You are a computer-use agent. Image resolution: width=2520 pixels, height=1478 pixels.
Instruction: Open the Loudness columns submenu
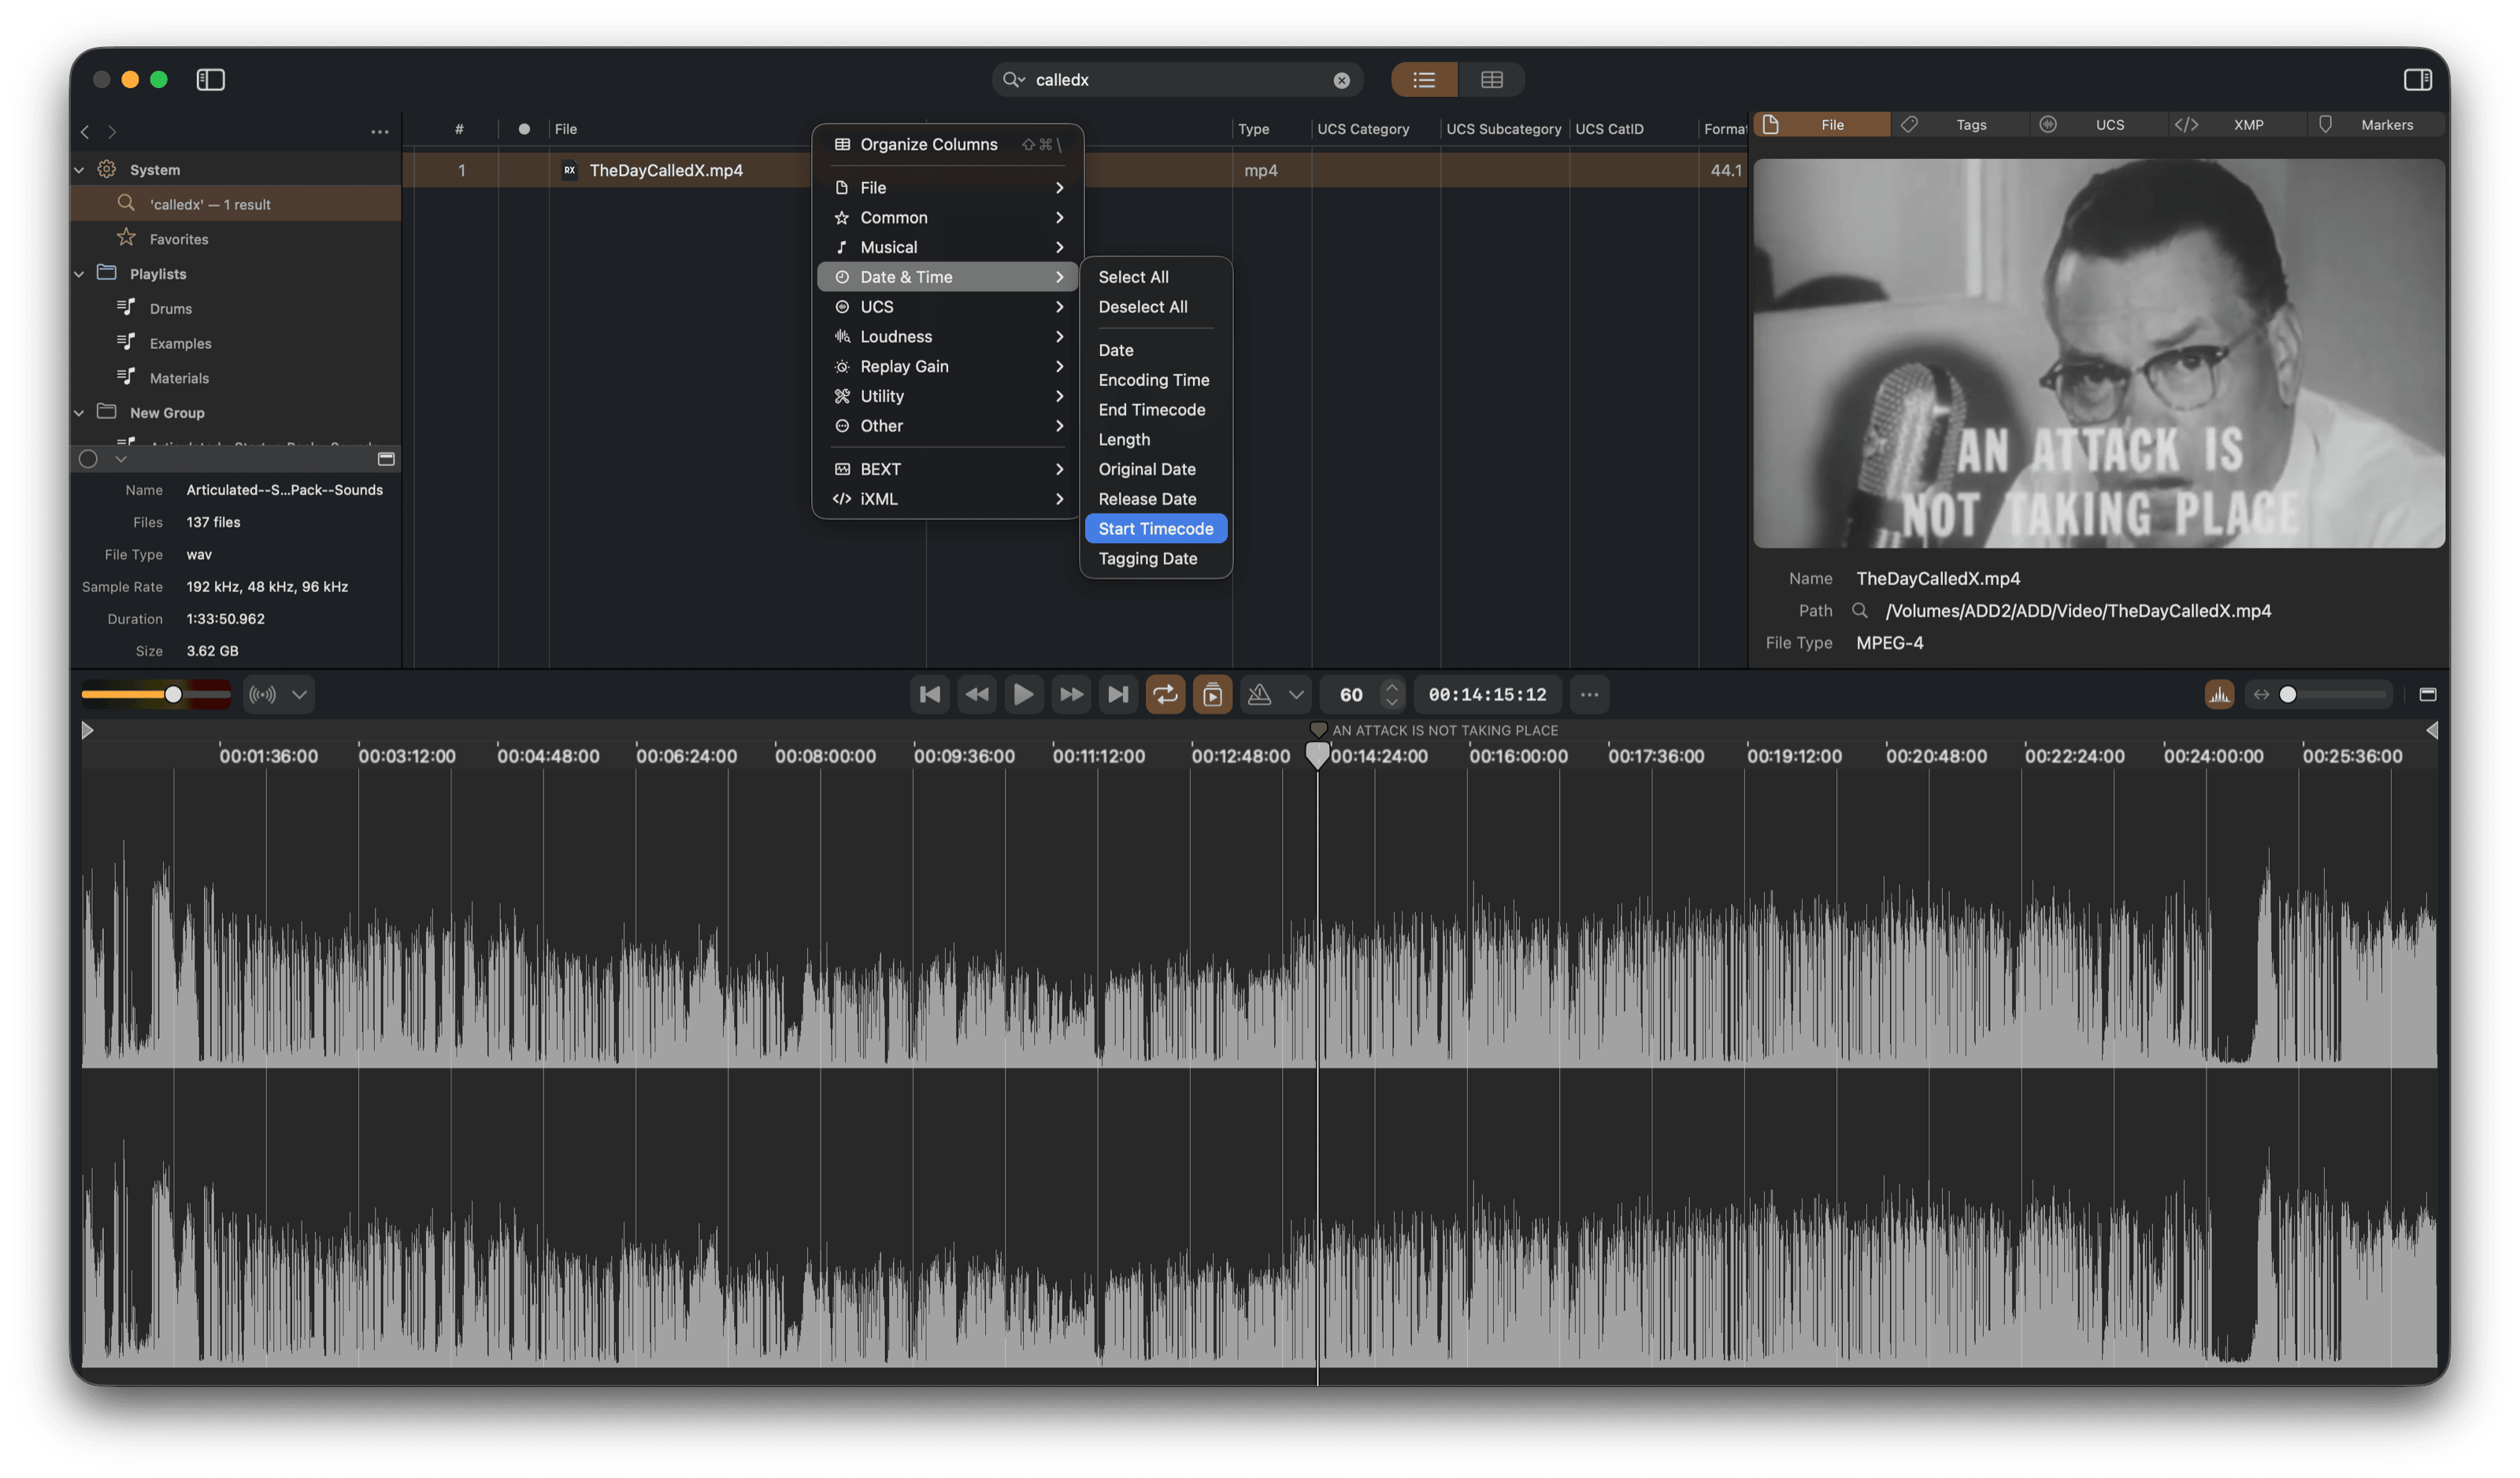coord(947,337)
